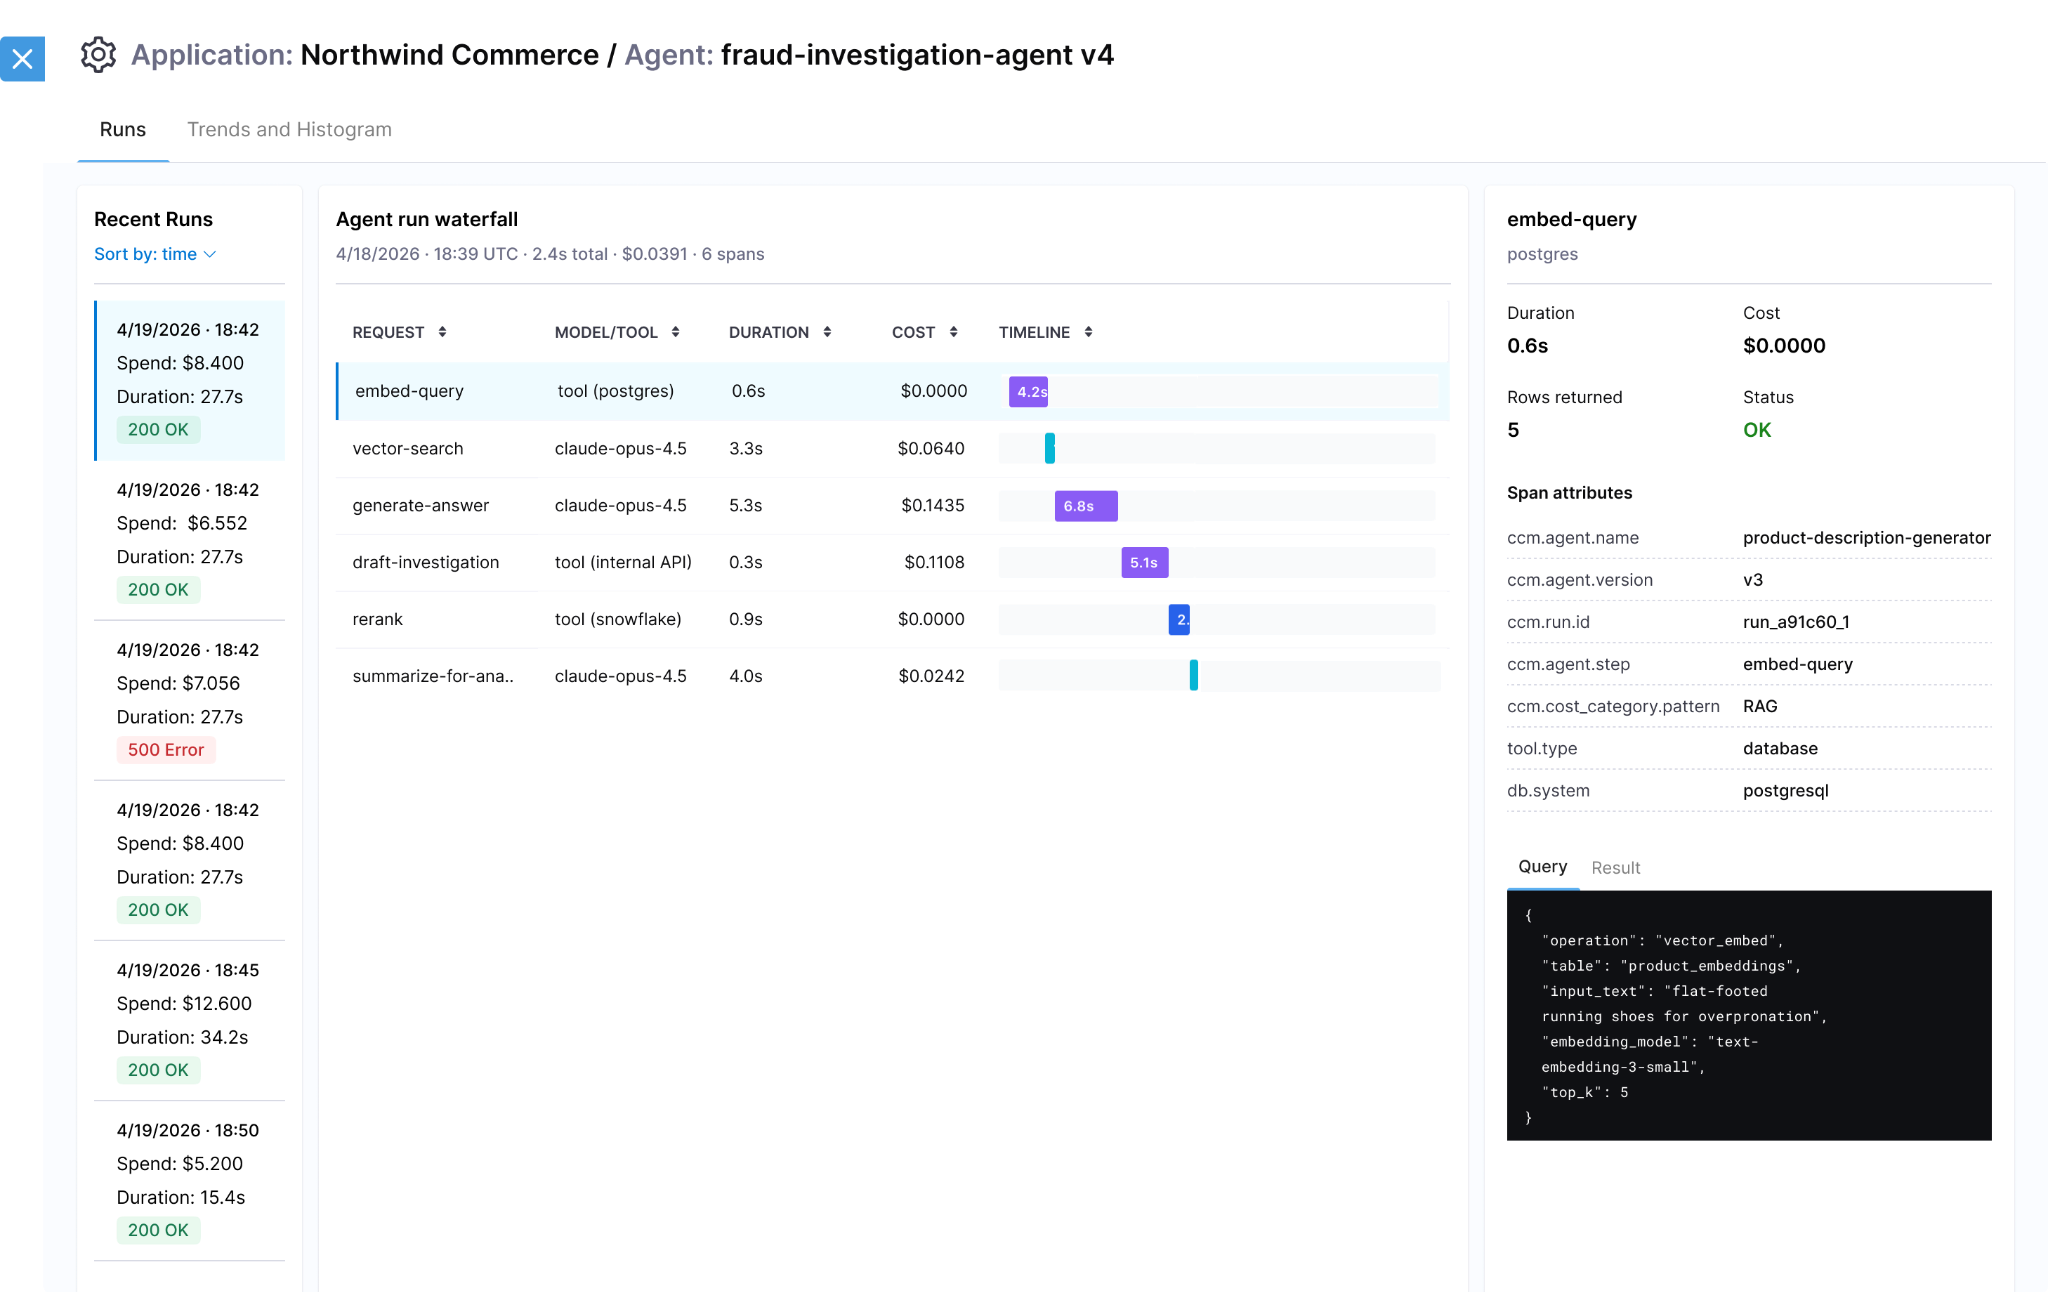The height and width of the screenshot is (1292, 2048).
Task: Sort by the REQUEST column arrows
Action: pyautogui.click(x=442, y=332)
